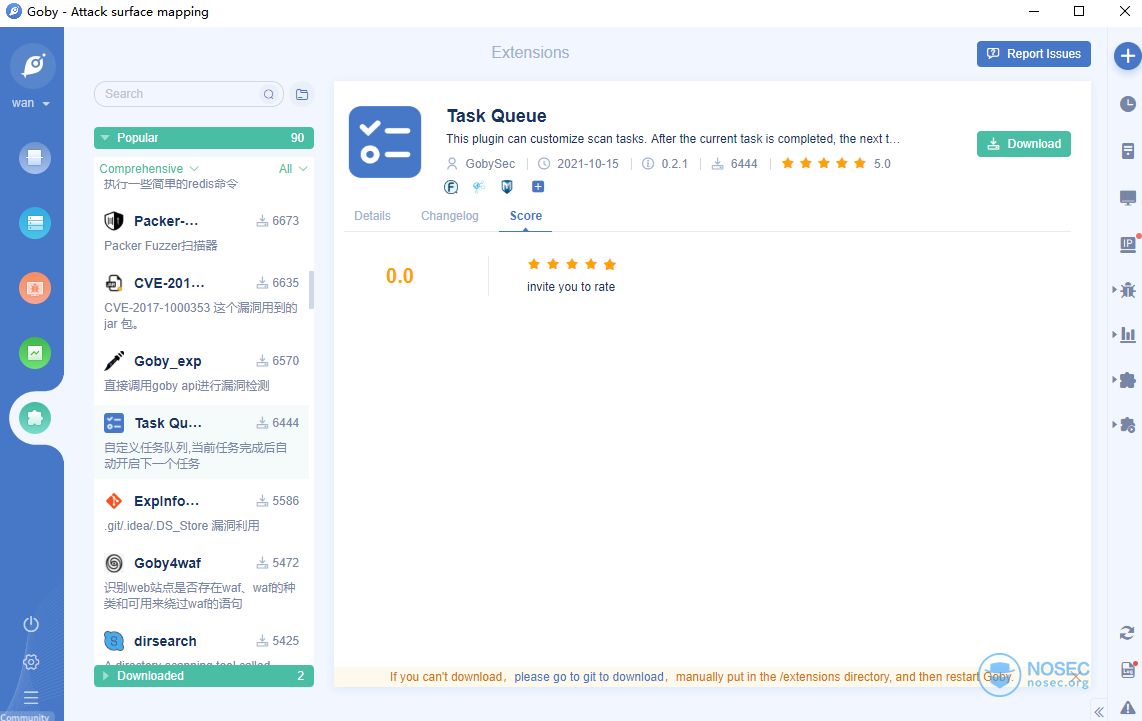Click the extension list scrollbar
The width and height of the screenshot is (1142, 721).
click(x=312, y=290)
